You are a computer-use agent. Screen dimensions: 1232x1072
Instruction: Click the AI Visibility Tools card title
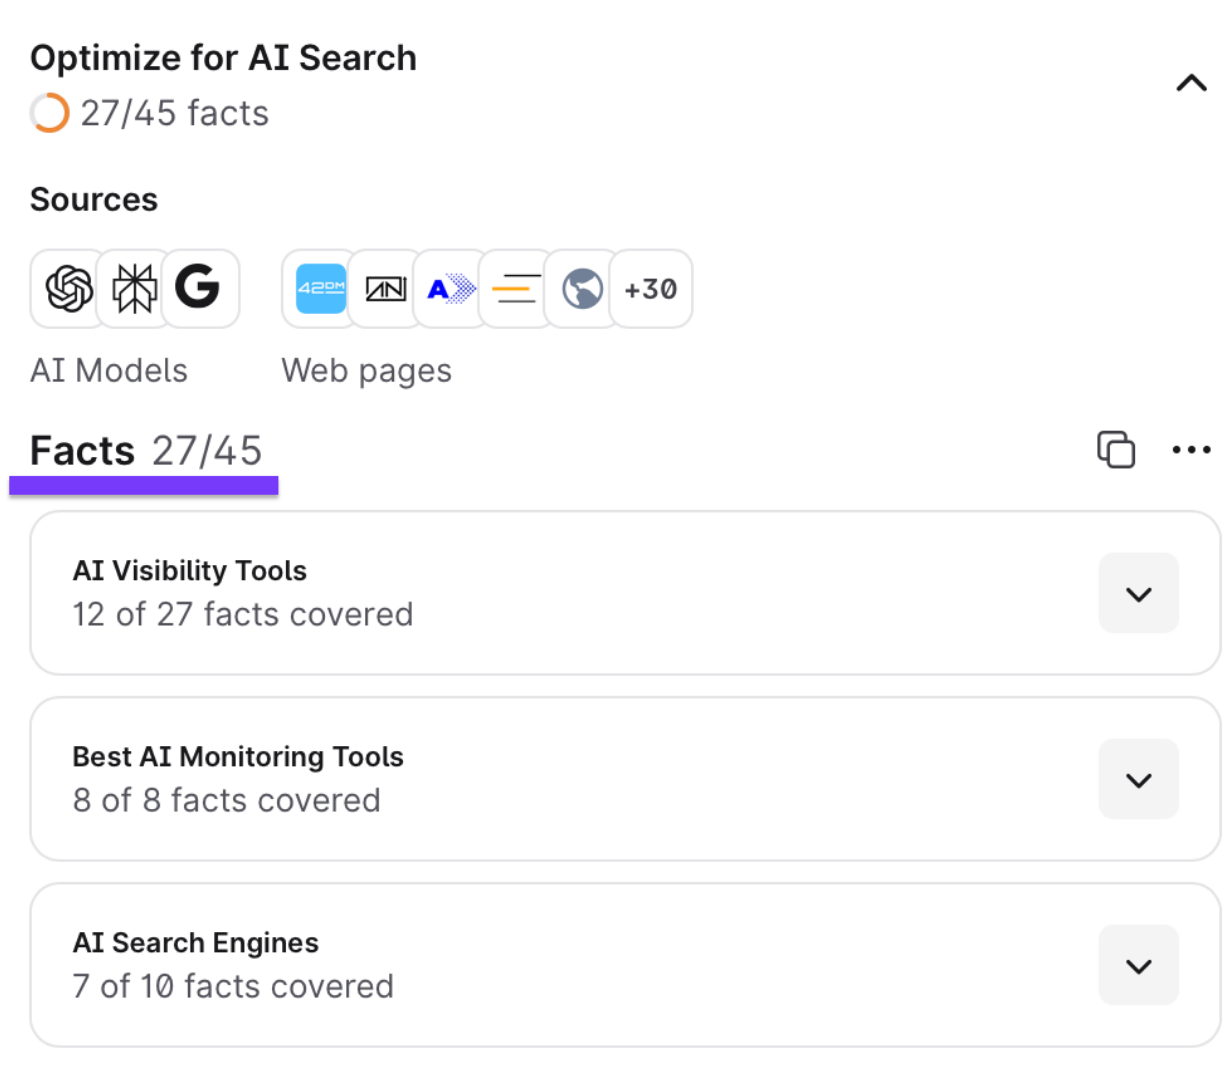[x=190, y=571]
